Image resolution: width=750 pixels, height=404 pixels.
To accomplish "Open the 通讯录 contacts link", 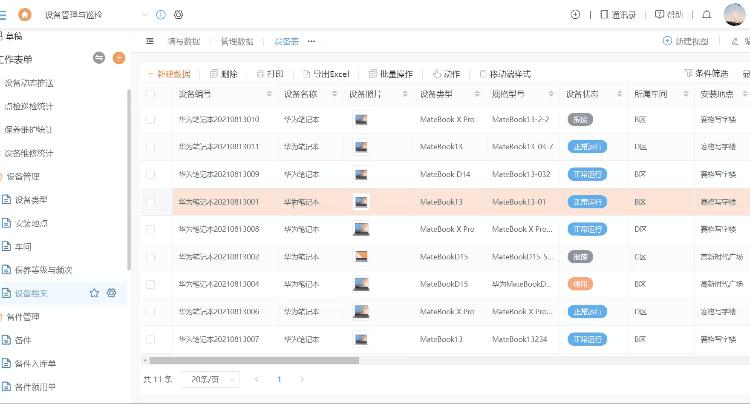I will click(x=618, y=15).
